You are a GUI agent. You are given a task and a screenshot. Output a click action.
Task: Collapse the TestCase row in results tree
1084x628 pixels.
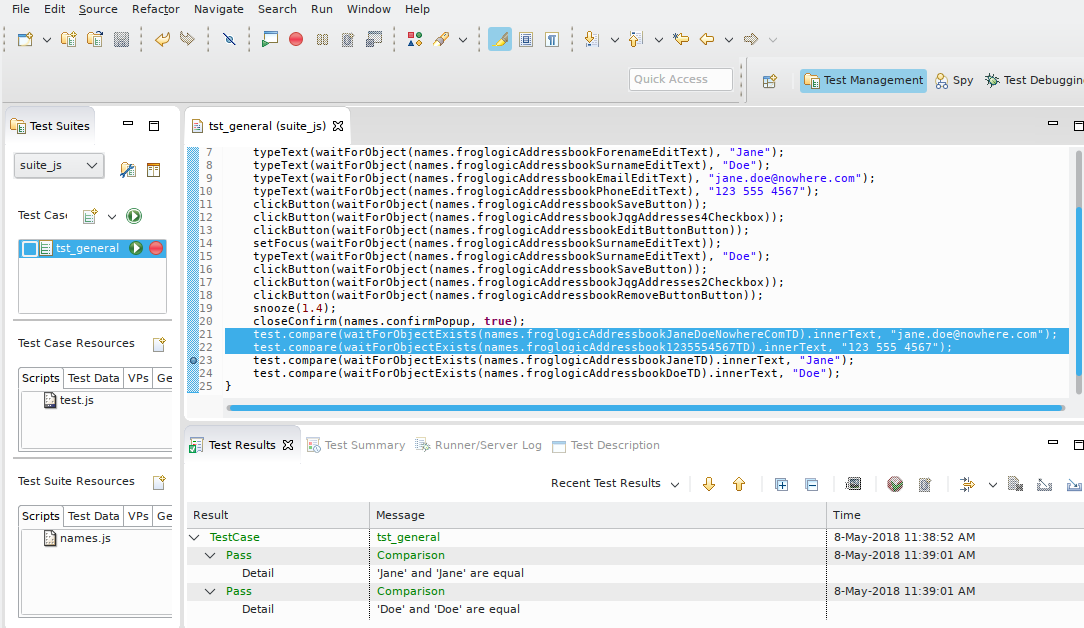tap(194, 538)
